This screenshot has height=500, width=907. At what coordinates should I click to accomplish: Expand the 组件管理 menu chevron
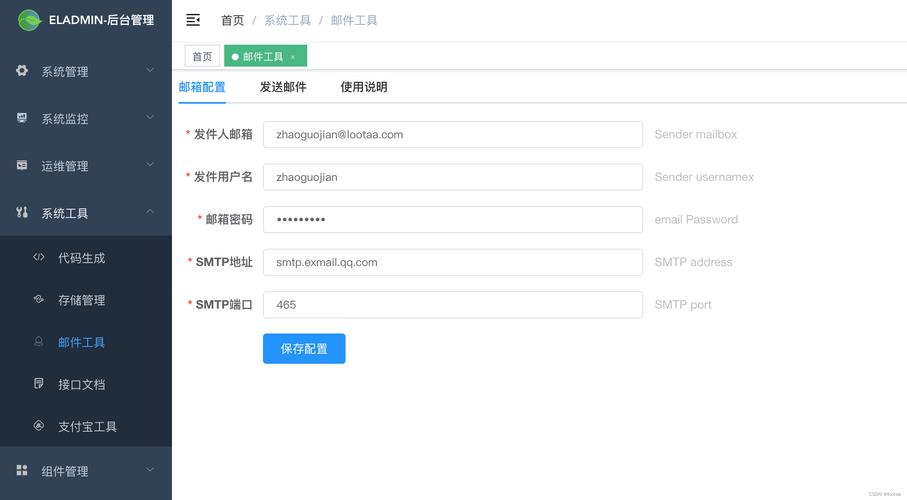150,469
